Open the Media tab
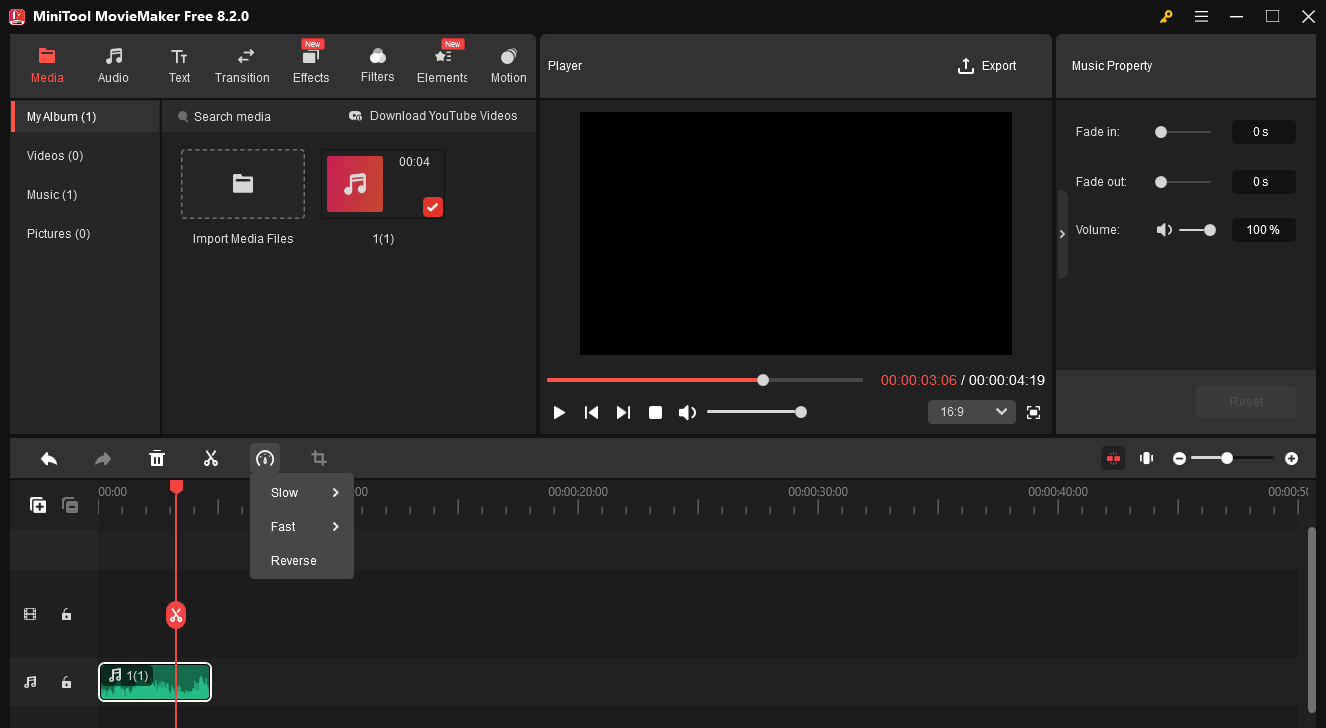The image size is (1326, 728). (47, 65)
